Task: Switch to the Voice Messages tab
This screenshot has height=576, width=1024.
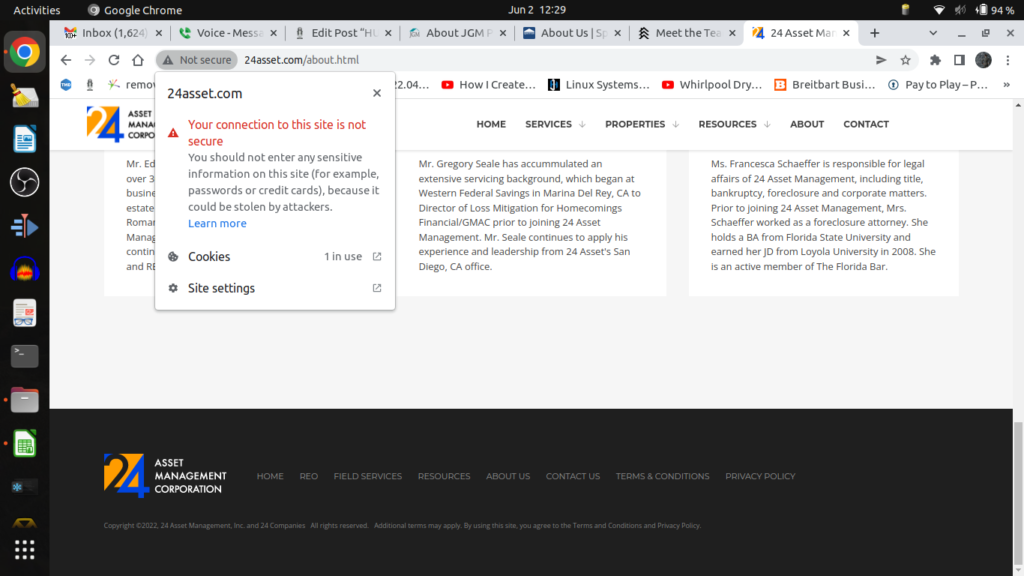Action: pos(229,33)
